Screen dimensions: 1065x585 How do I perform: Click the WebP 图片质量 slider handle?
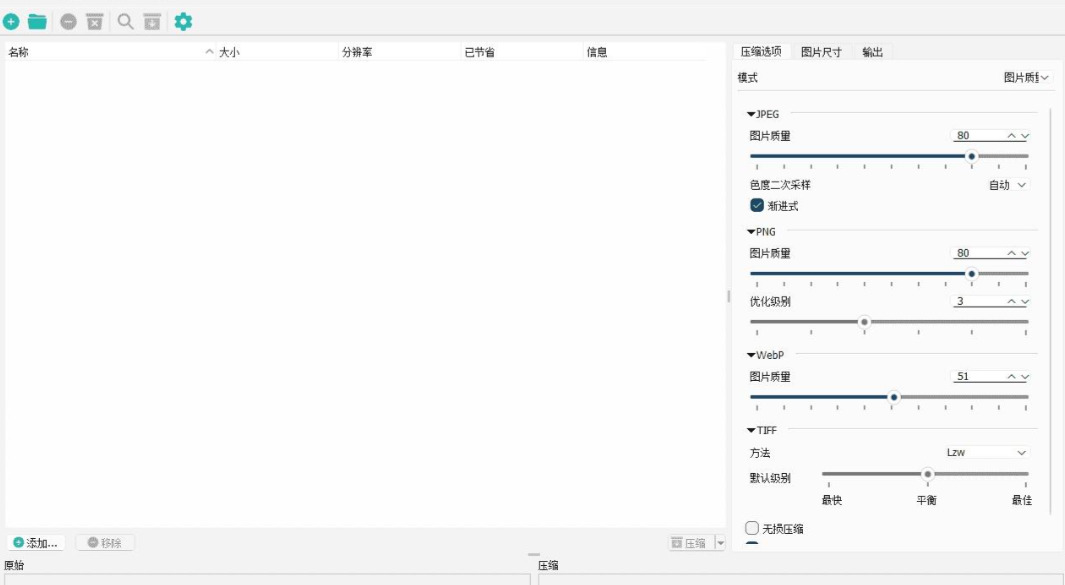894,397
